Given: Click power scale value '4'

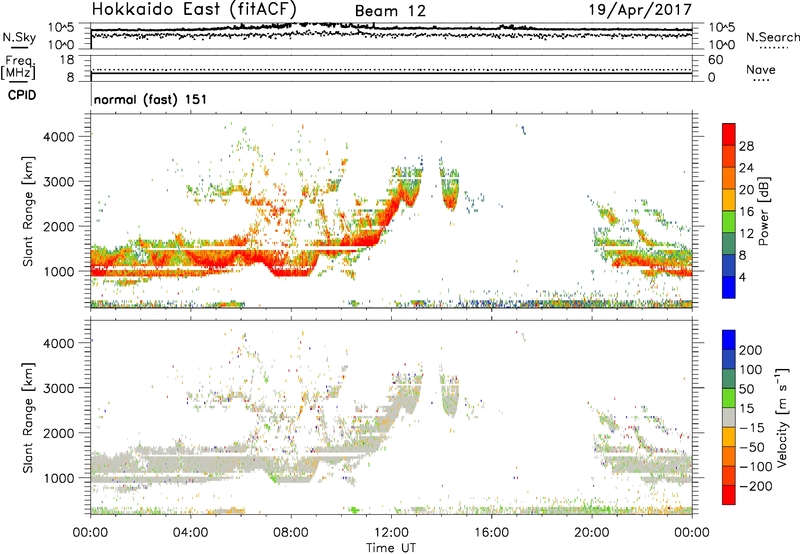Looking at the screenshot, I should pyautogui.click(x=742, y=278).
